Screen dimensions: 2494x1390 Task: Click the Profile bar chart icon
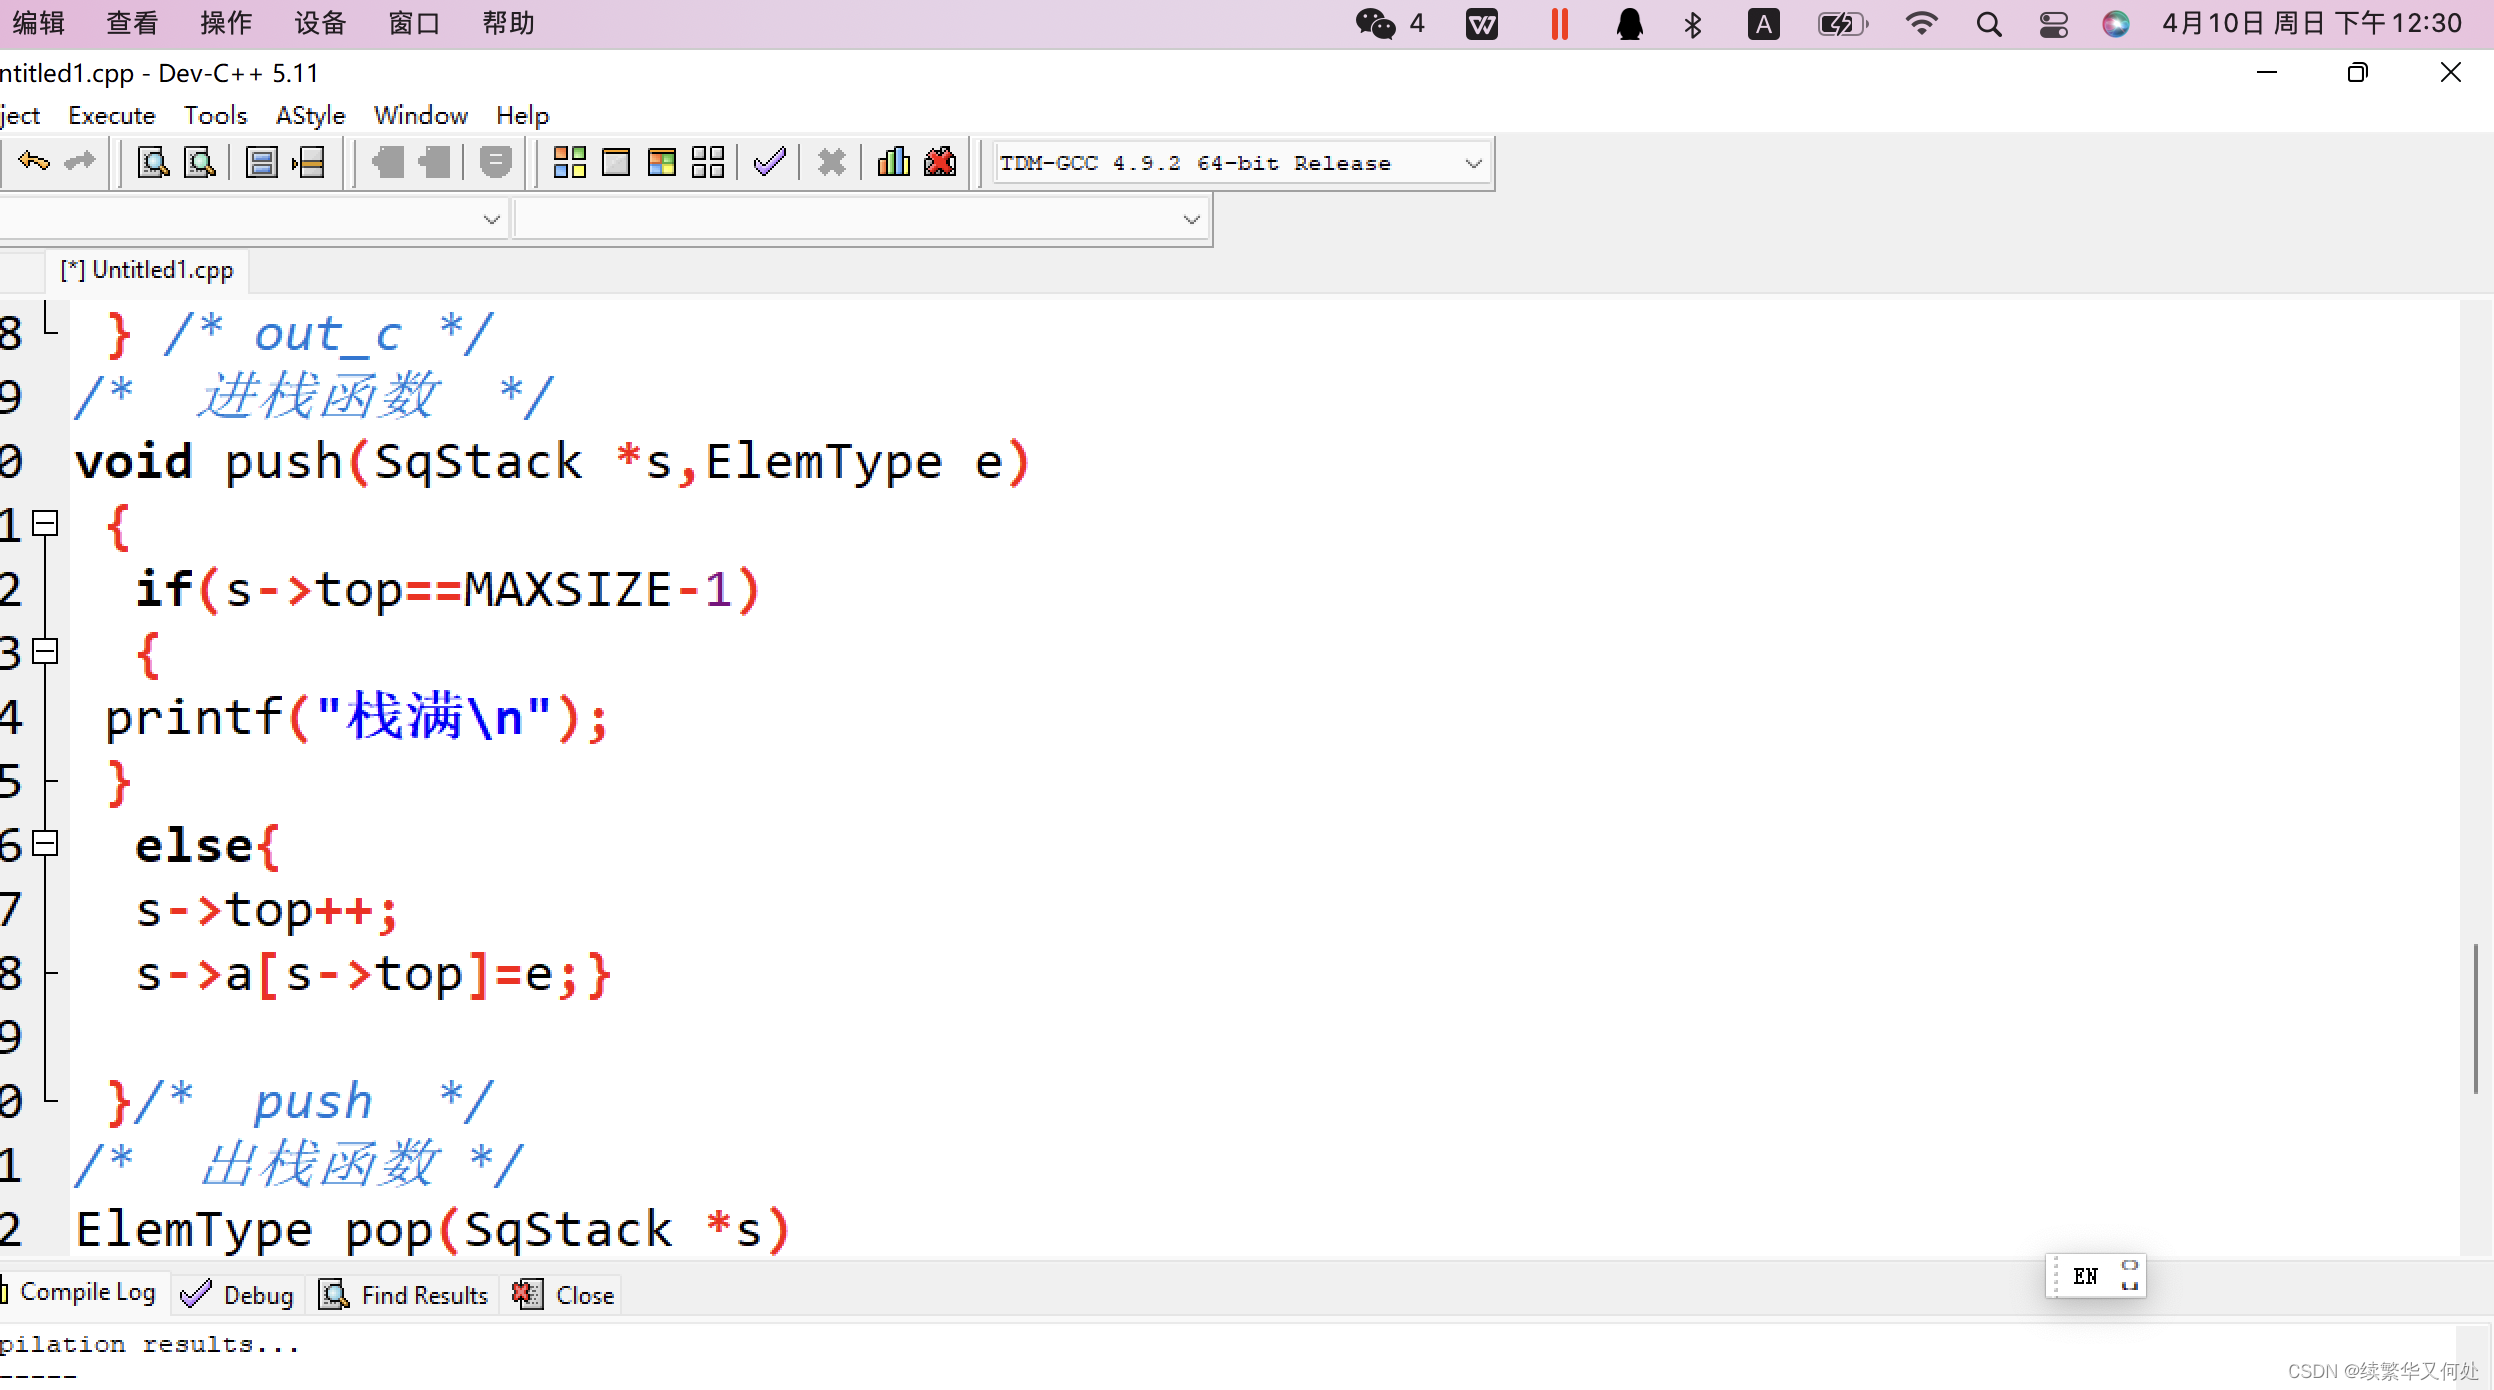tap(893, 162)
